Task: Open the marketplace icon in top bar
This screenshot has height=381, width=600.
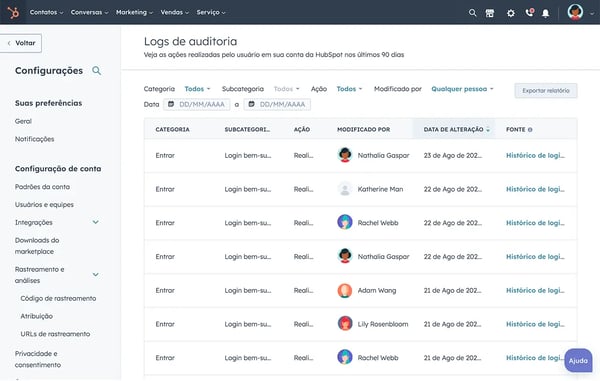Action: tap(490, 13)
